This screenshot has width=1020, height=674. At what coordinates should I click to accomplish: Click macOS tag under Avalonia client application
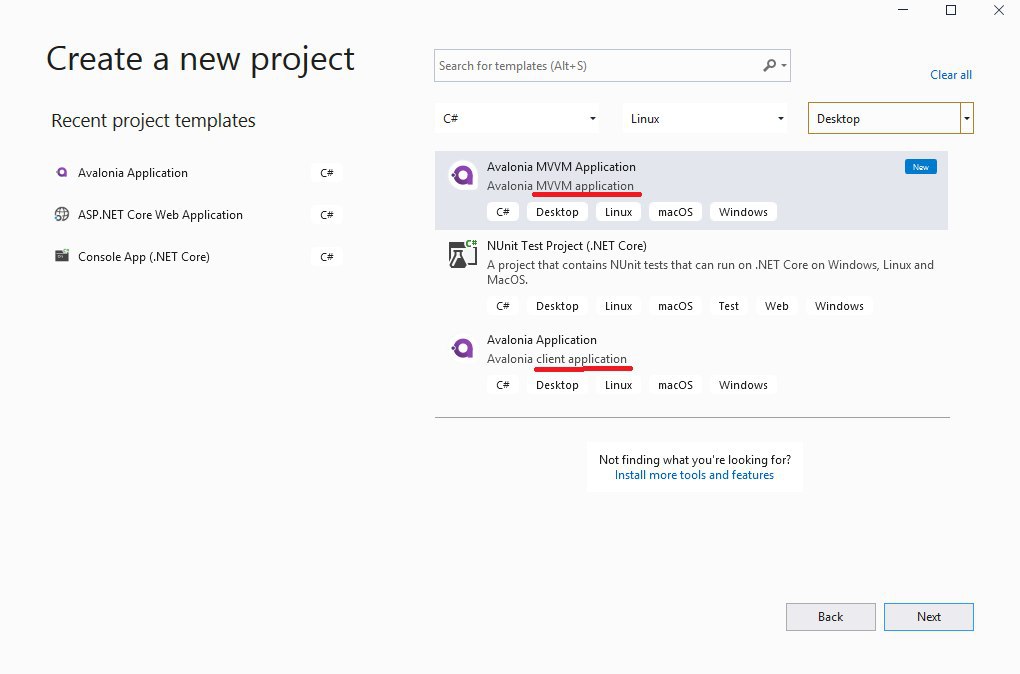click(675, 385)
